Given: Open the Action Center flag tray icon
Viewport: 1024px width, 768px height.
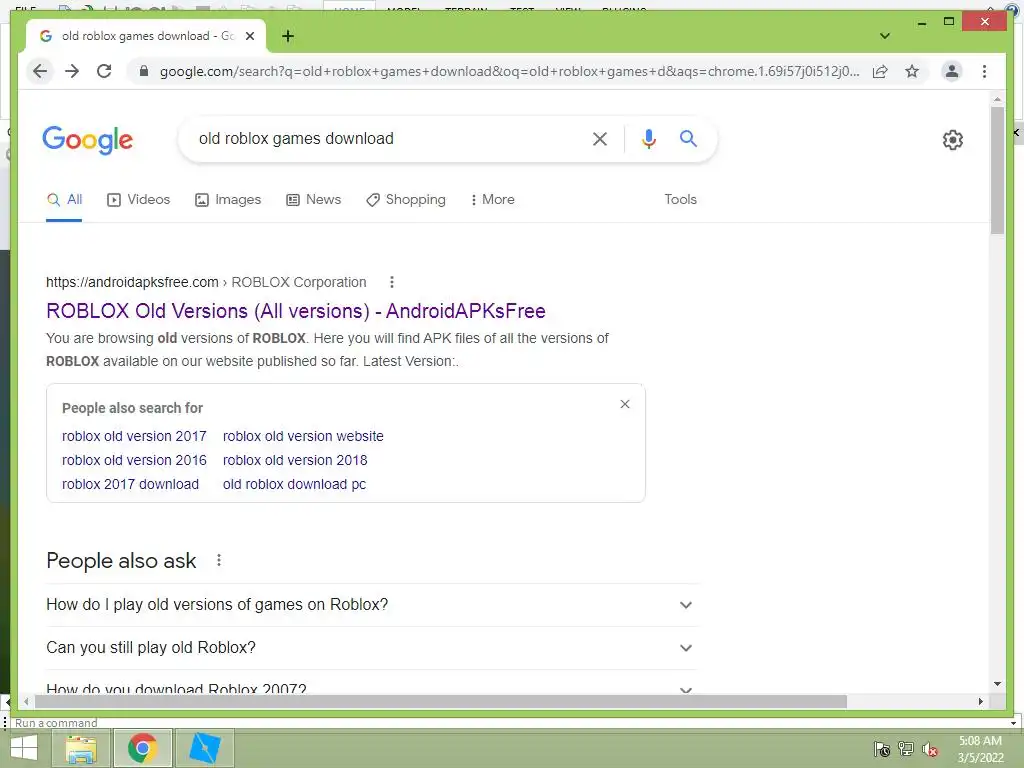Looking at the screenshot, I should coord(882,749).
